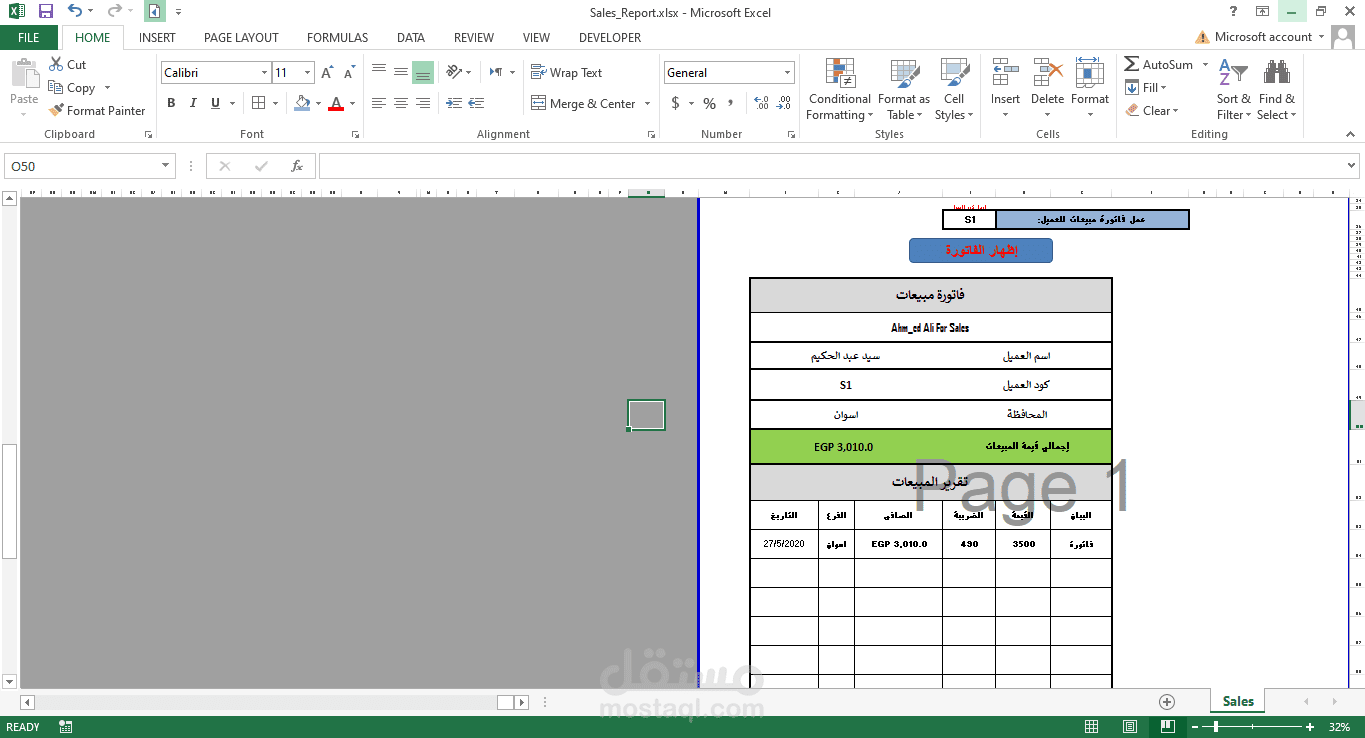
Task: Switch to Normal view in status bar
Action: (x=1092, y=727)
